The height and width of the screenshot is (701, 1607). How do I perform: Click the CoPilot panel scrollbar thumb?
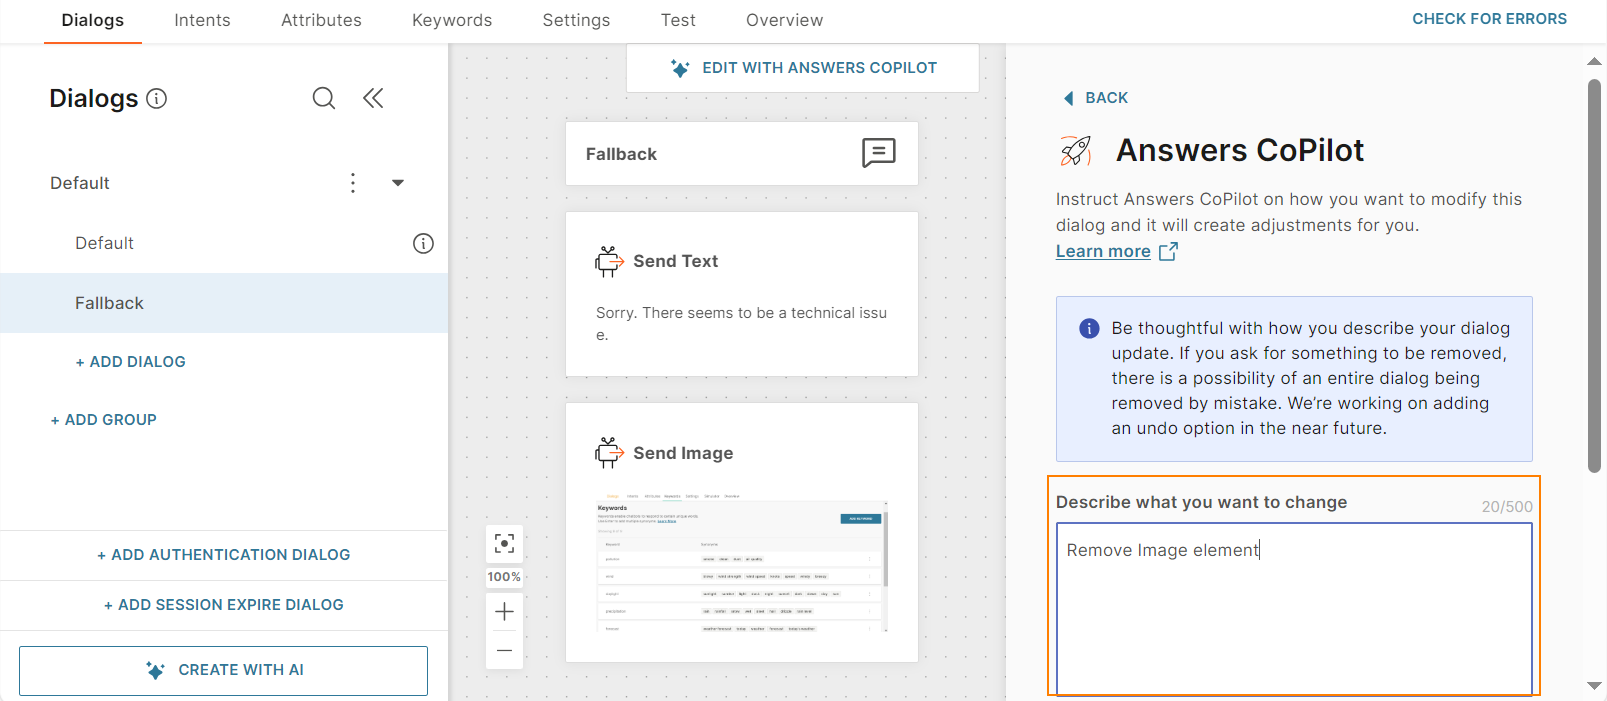click(x=1594, y=275)
